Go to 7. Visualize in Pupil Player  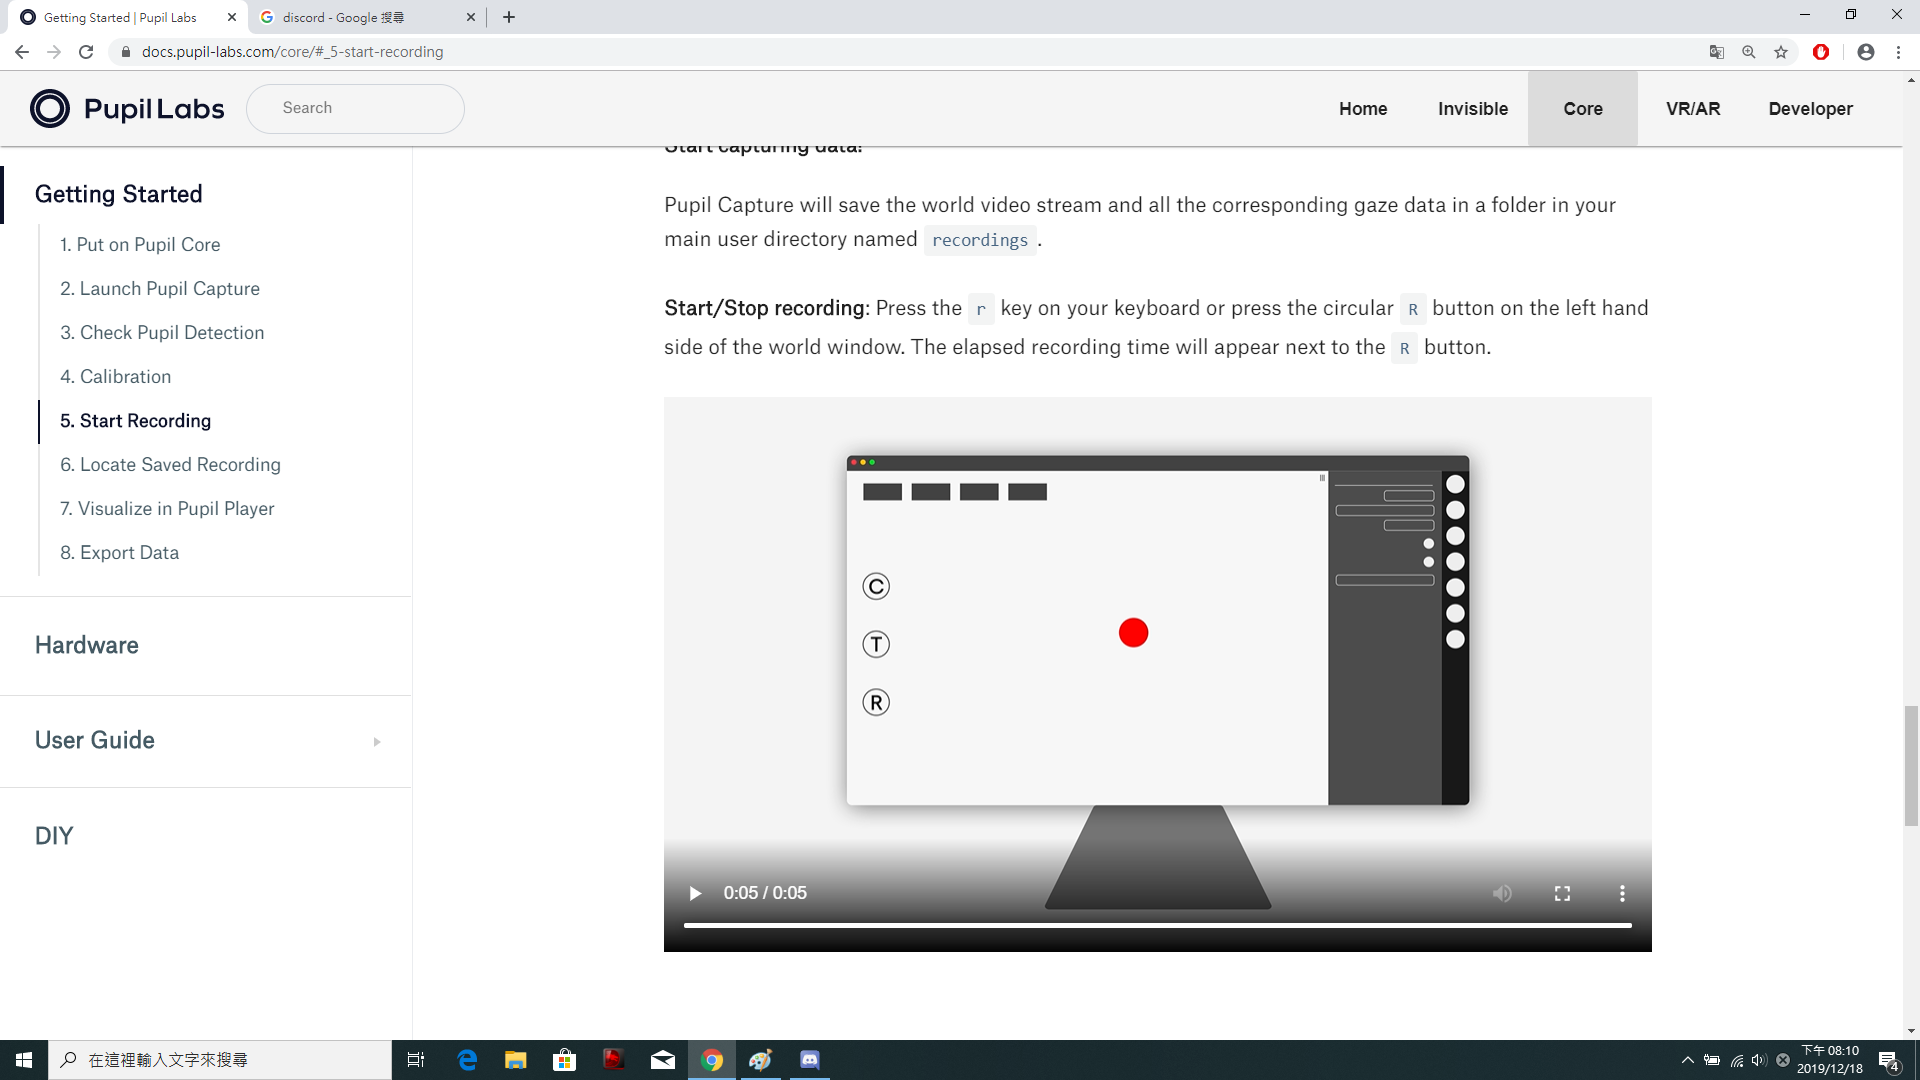[x=167, y=509]
